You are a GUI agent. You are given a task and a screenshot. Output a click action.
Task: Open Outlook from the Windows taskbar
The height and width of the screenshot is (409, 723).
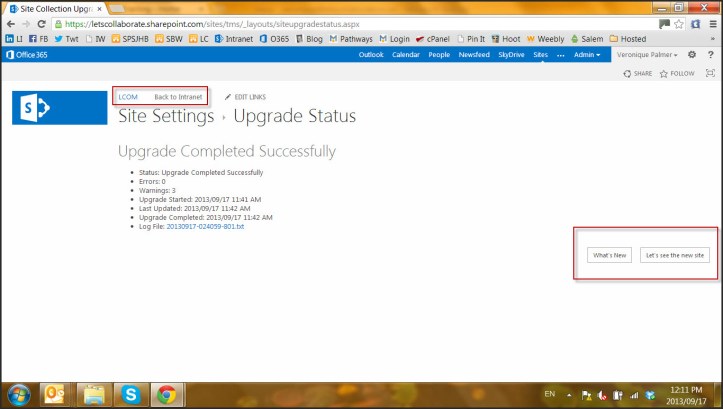point(53,393)
